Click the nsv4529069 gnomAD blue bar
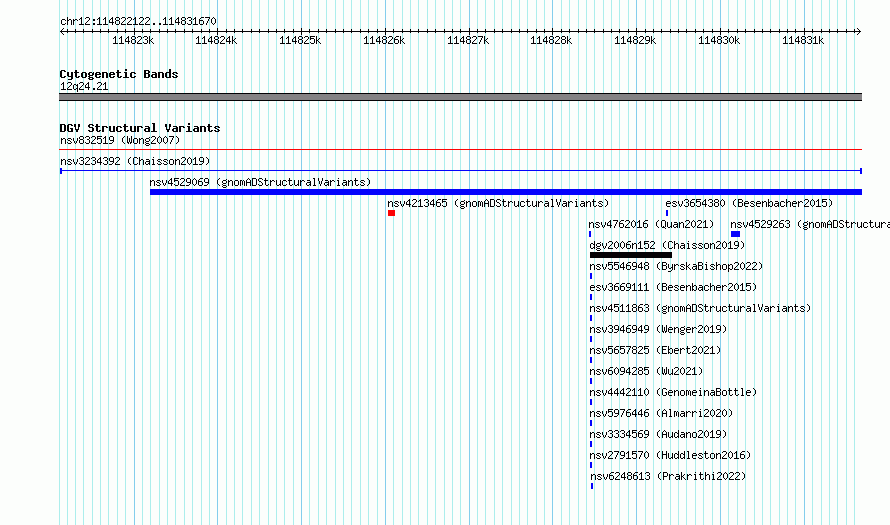 click(506, 192)
